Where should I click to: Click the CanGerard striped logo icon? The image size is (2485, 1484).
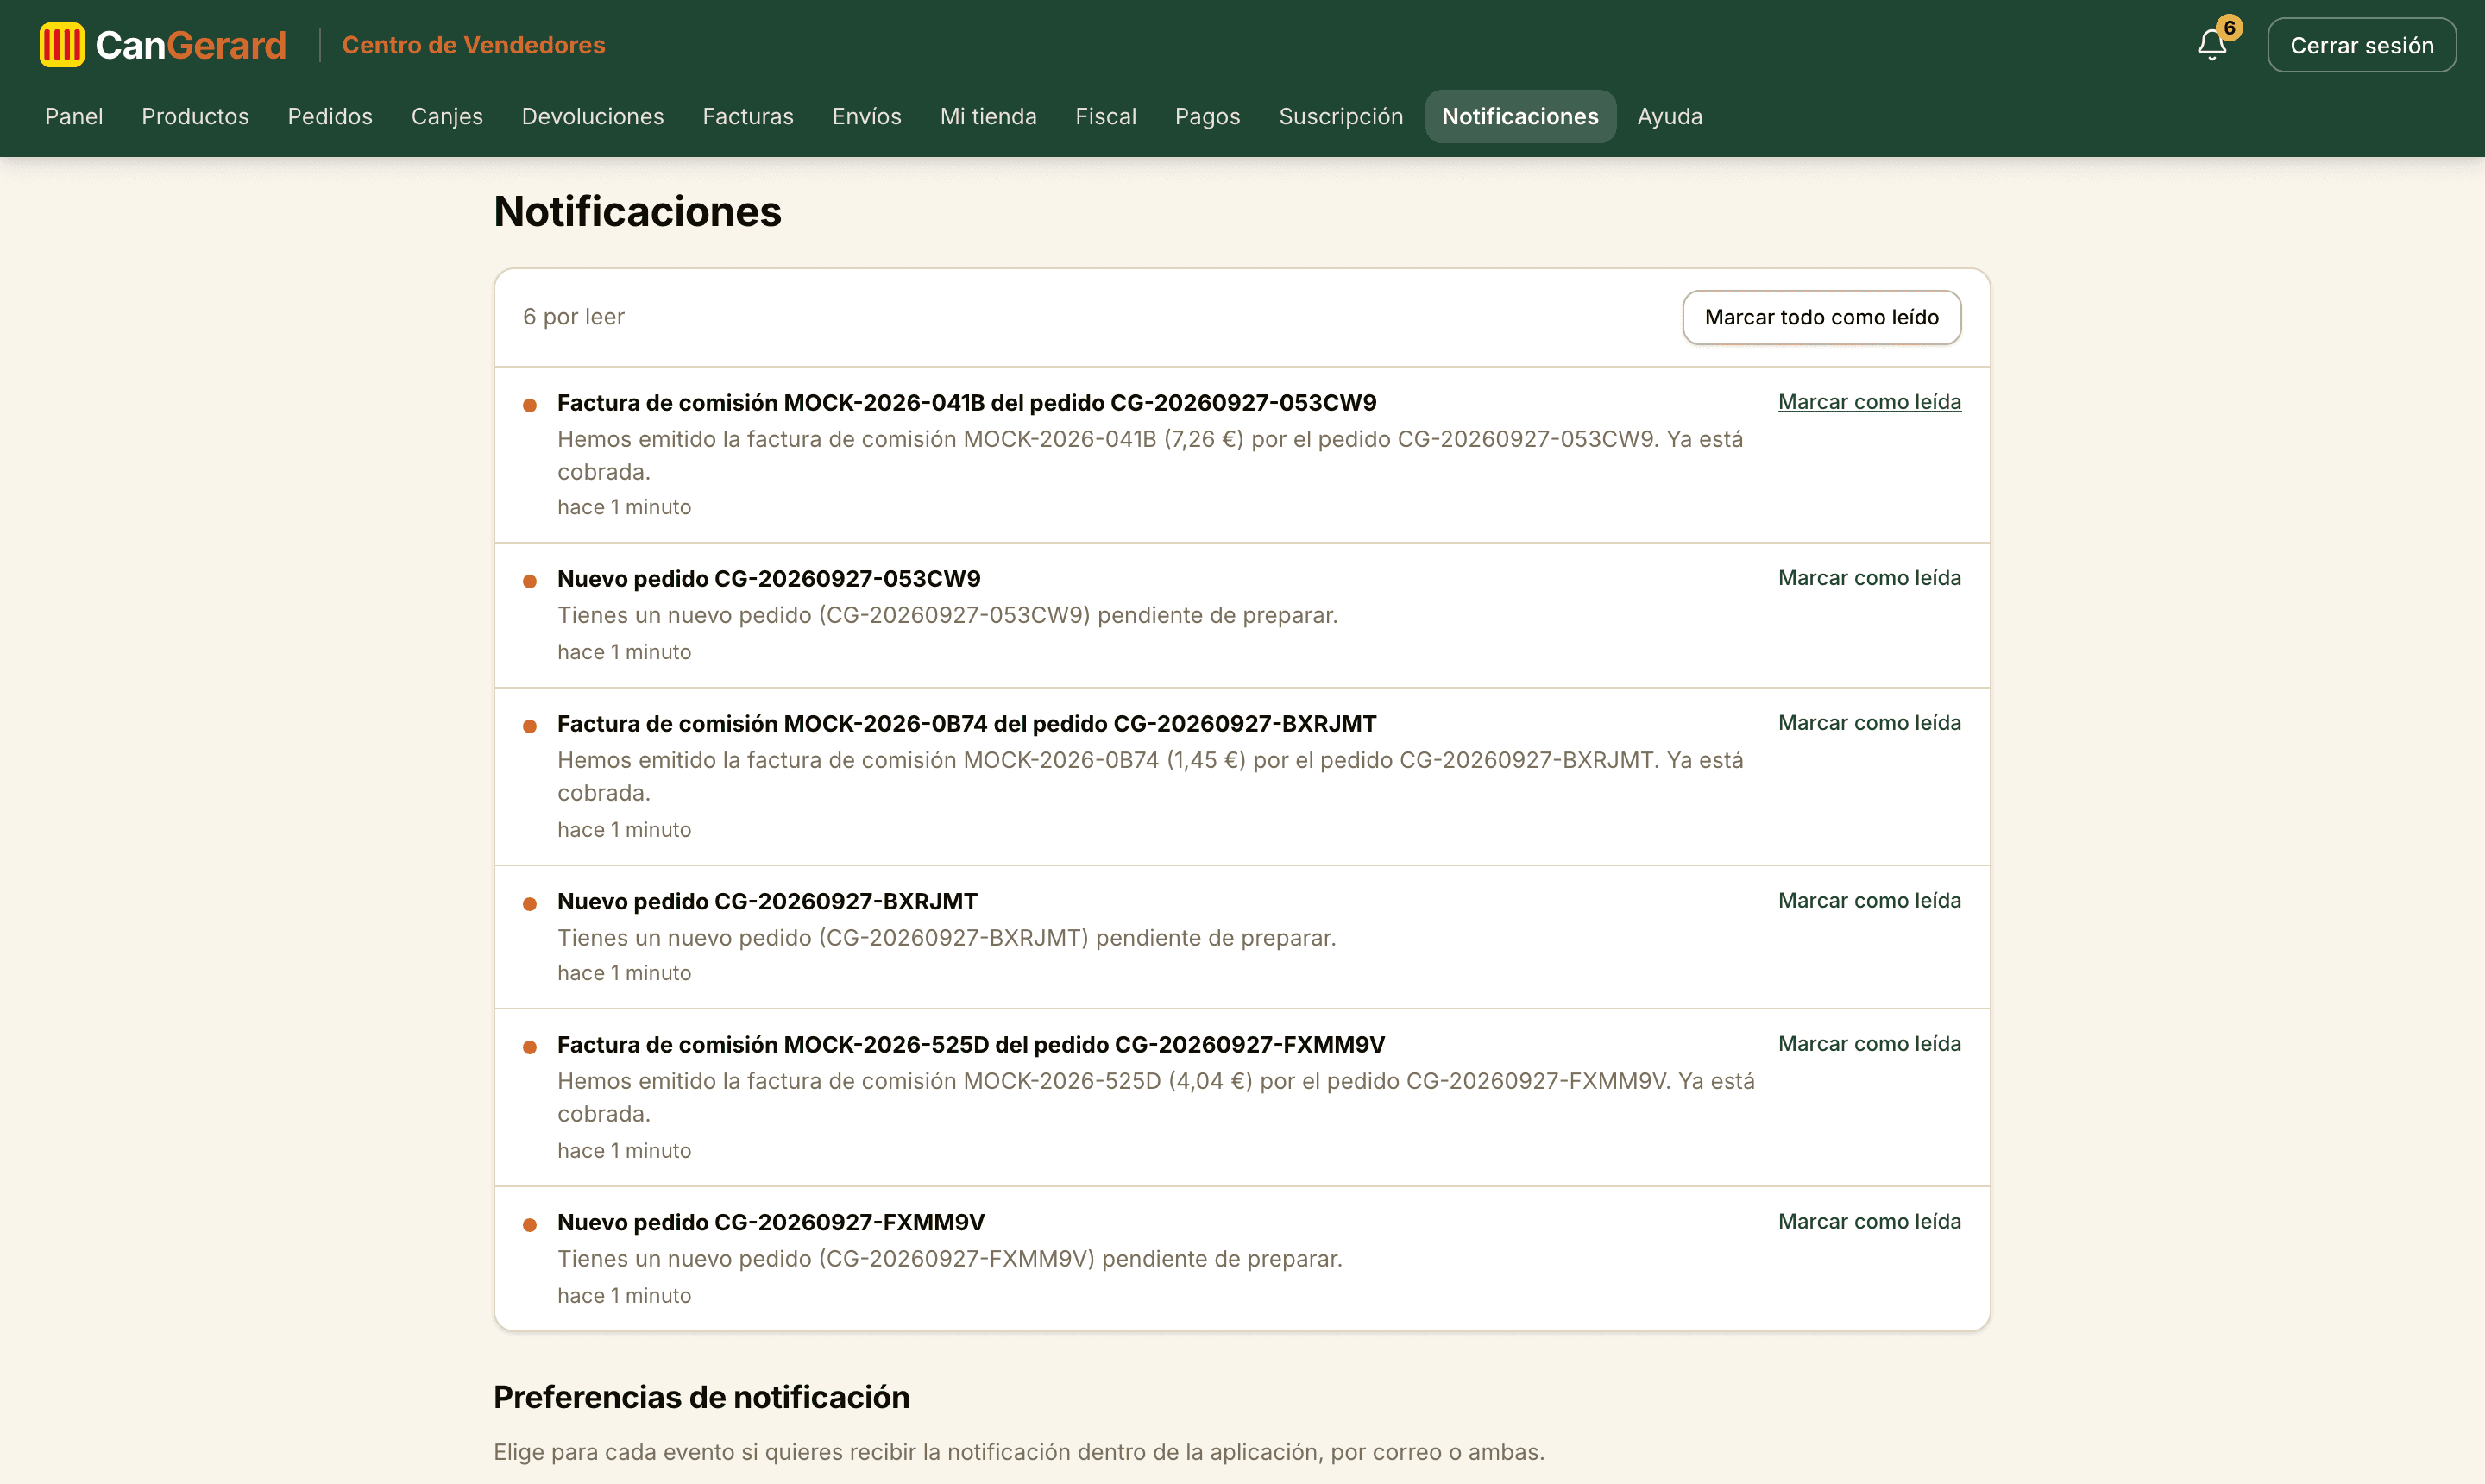[62, 45]
